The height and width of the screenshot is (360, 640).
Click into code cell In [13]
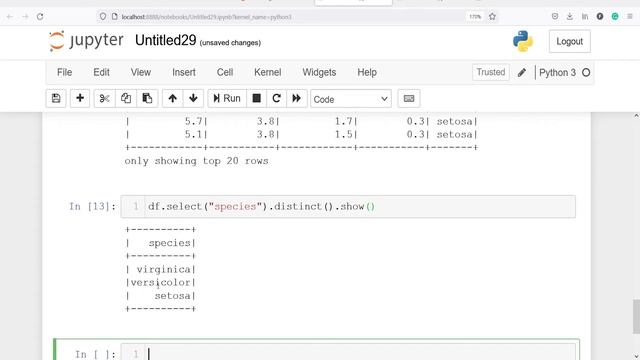[x=348, y=207]
